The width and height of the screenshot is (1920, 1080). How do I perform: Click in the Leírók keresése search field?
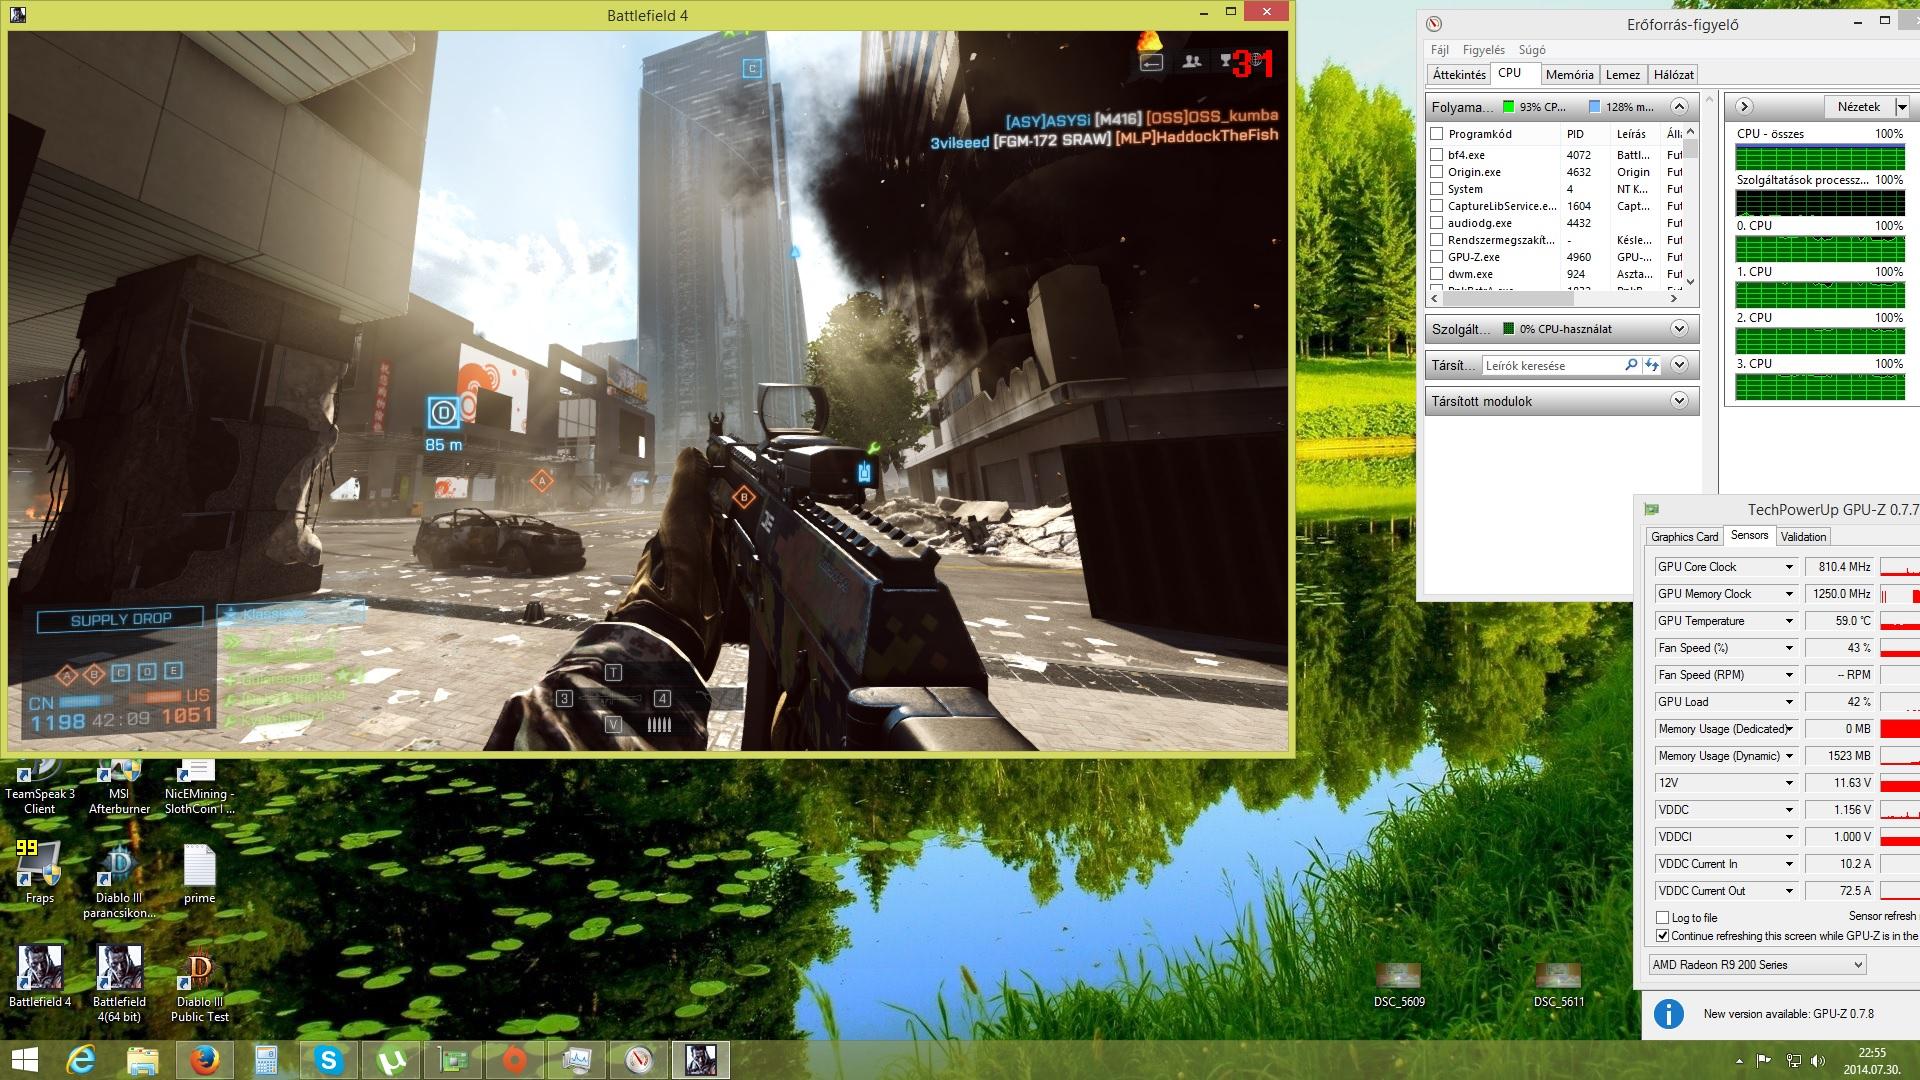pyautogui.click(x=1552, y=366)
